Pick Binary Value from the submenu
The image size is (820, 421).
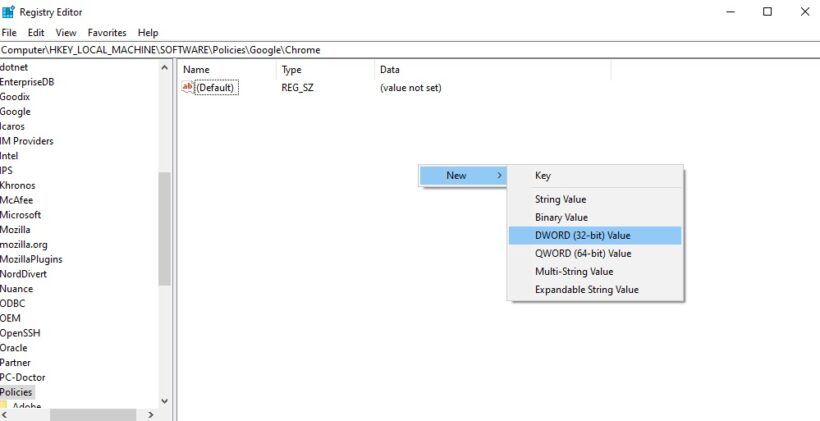coord(561,217)
